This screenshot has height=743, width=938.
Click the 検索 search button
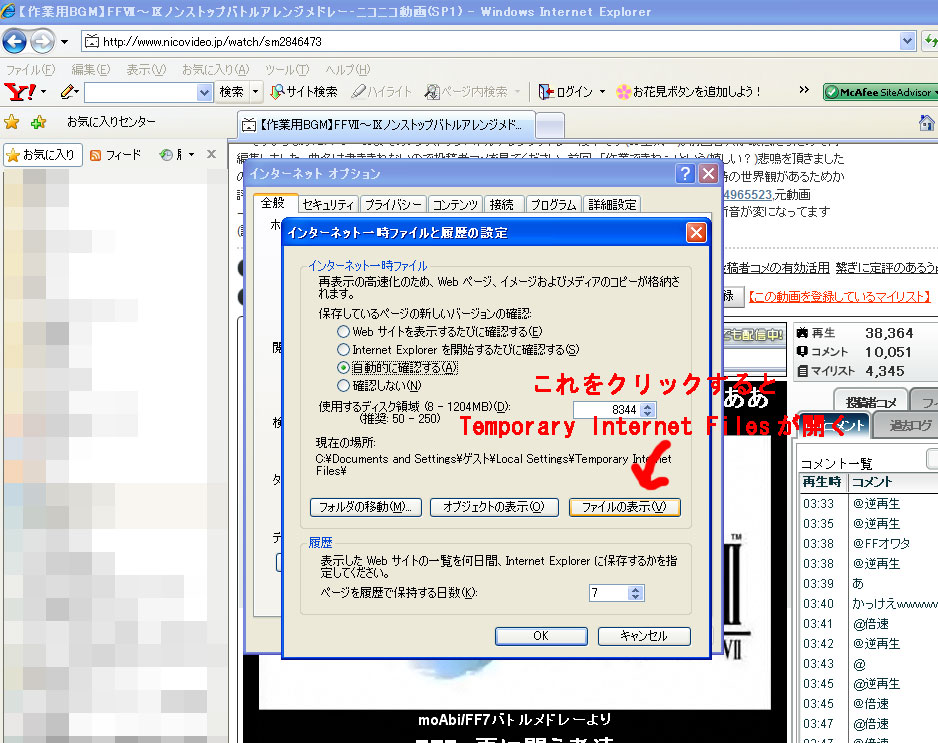[232, 92]
